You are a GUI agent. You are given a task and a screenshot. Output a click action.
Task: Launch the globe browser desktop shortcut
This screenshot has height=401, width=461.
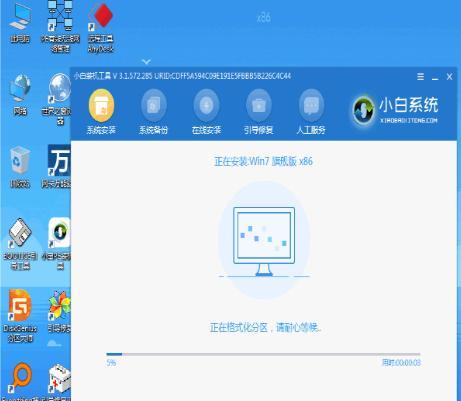click(x=59, y=98)
